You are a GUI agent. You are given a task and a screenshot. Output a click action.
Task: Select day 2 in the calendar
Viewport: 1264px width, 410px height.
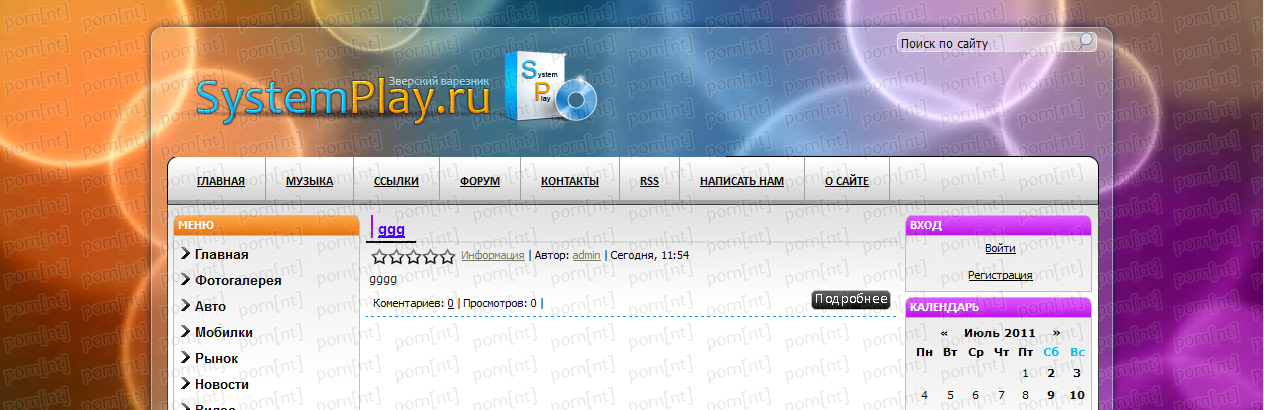1051,374
